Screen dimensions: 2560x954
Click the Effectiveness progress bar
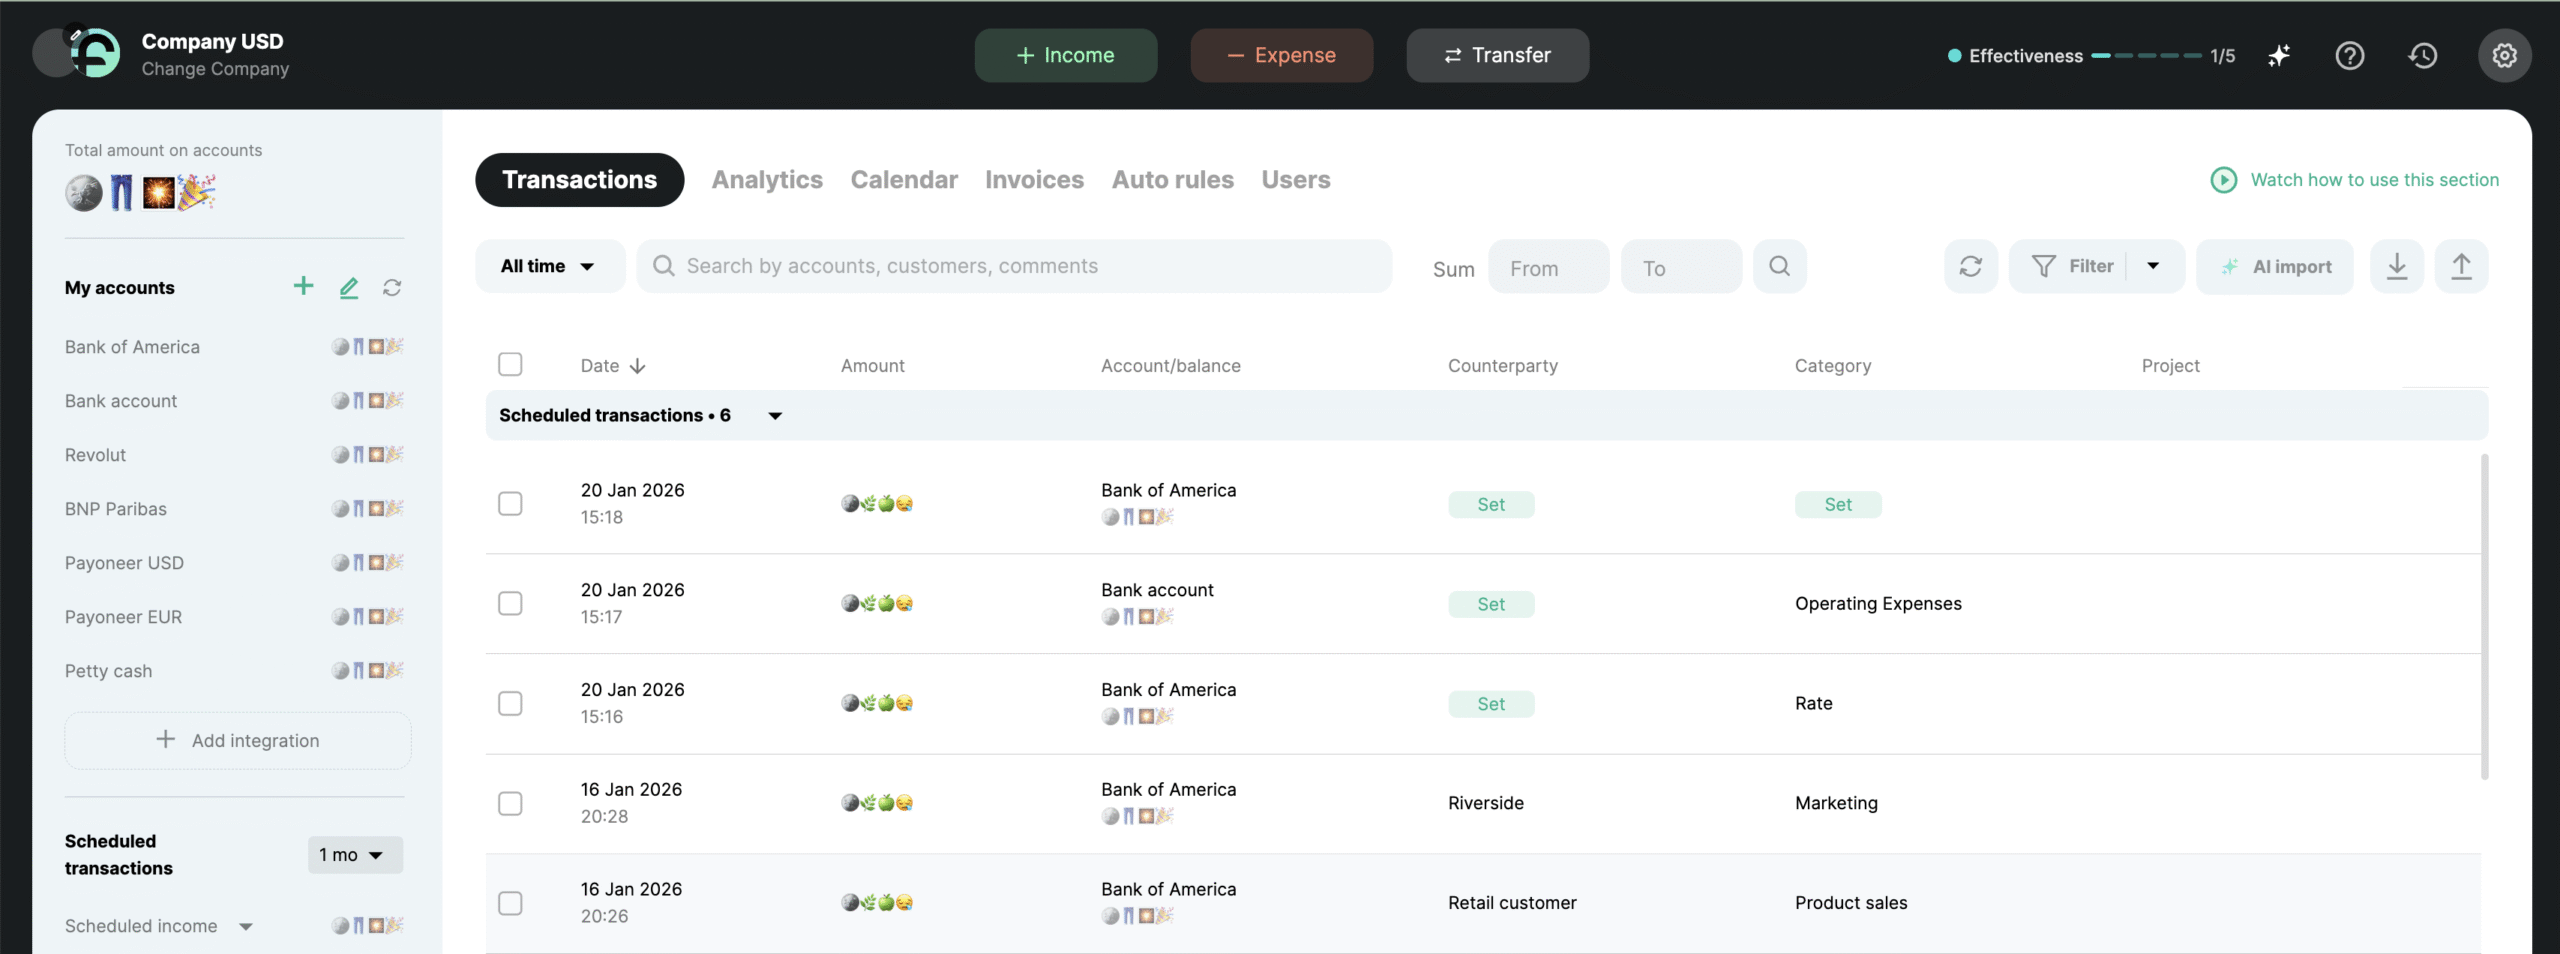click(x=2145, y=56)
